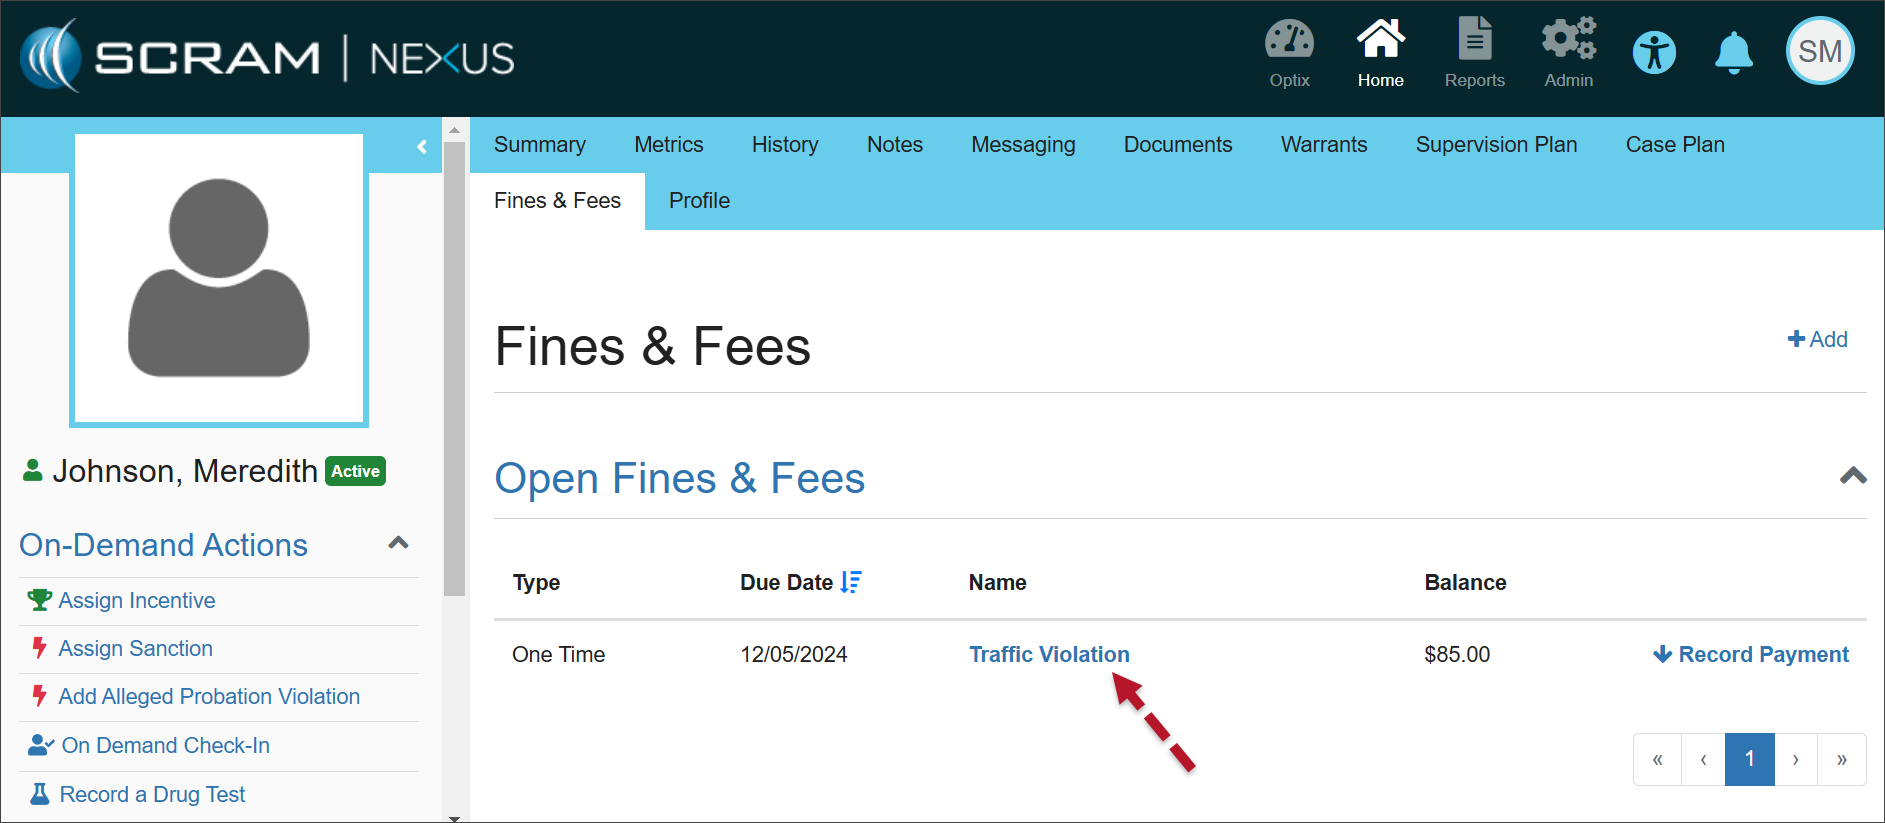Open Admin gears icon

(1568, 41)
